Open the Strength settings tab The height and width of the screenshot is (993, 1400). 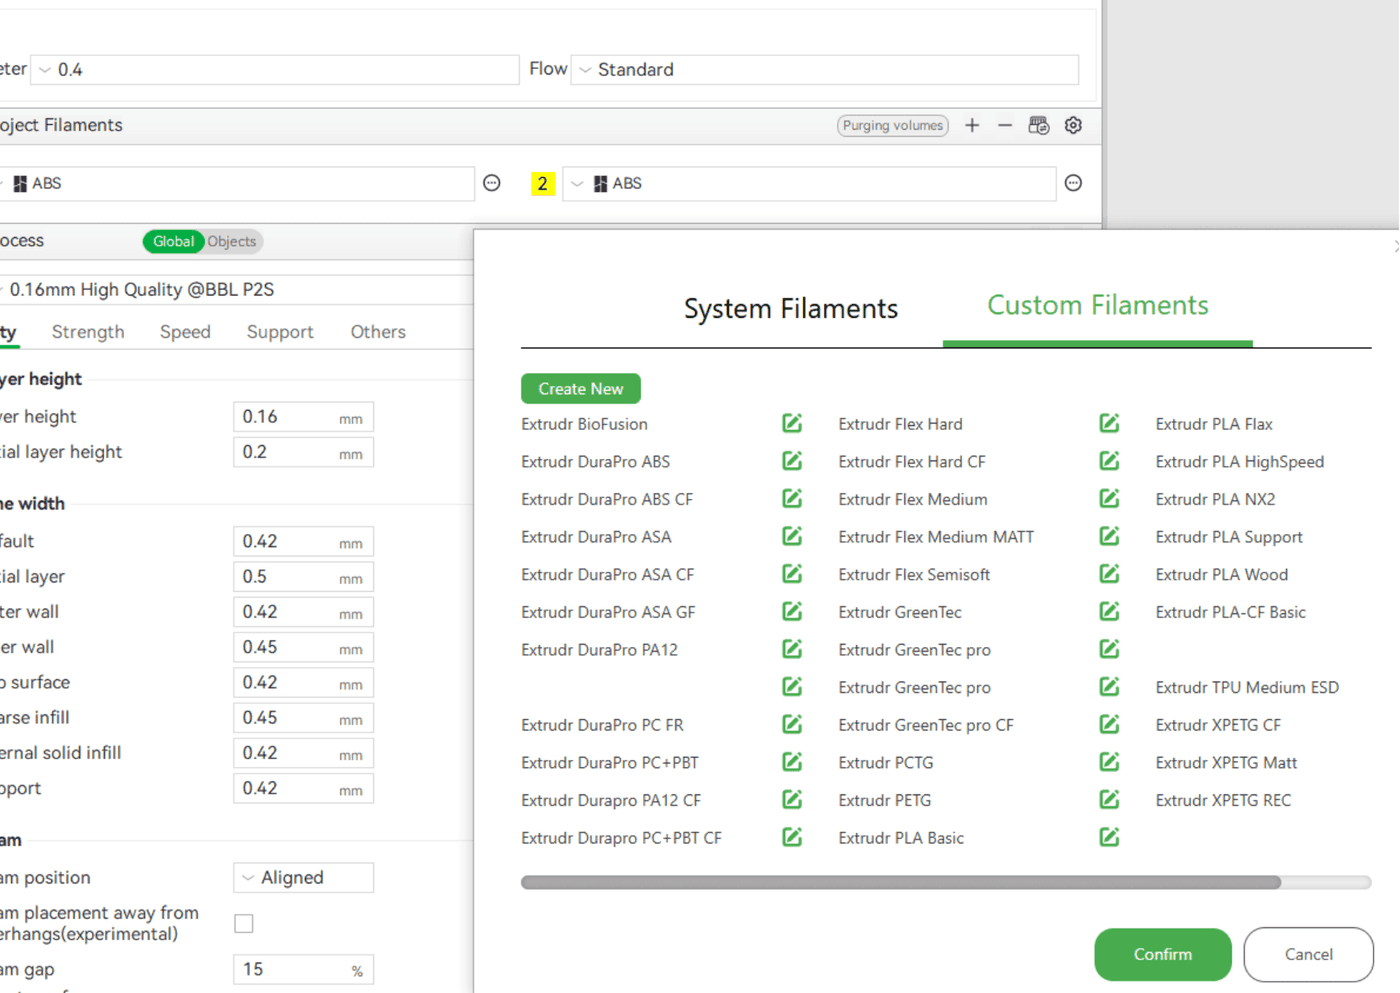tap(88, 332)
